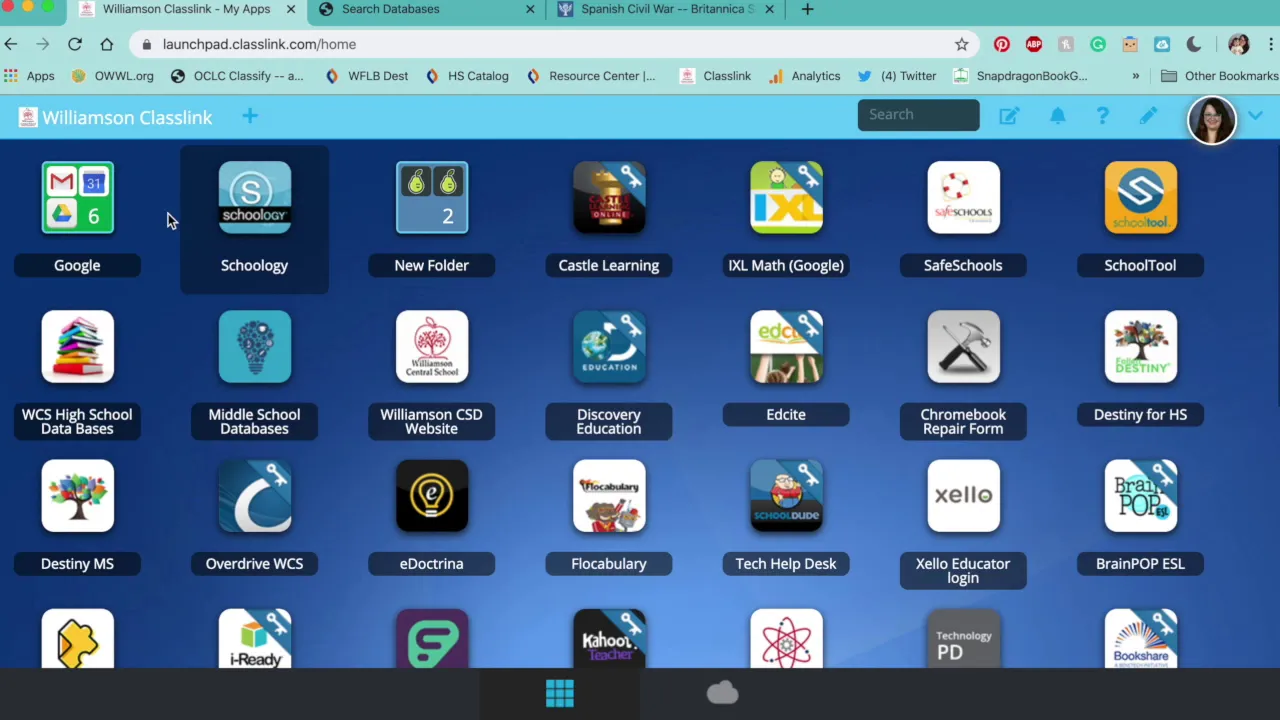Open the Destiny MS app

pos(77,496)
